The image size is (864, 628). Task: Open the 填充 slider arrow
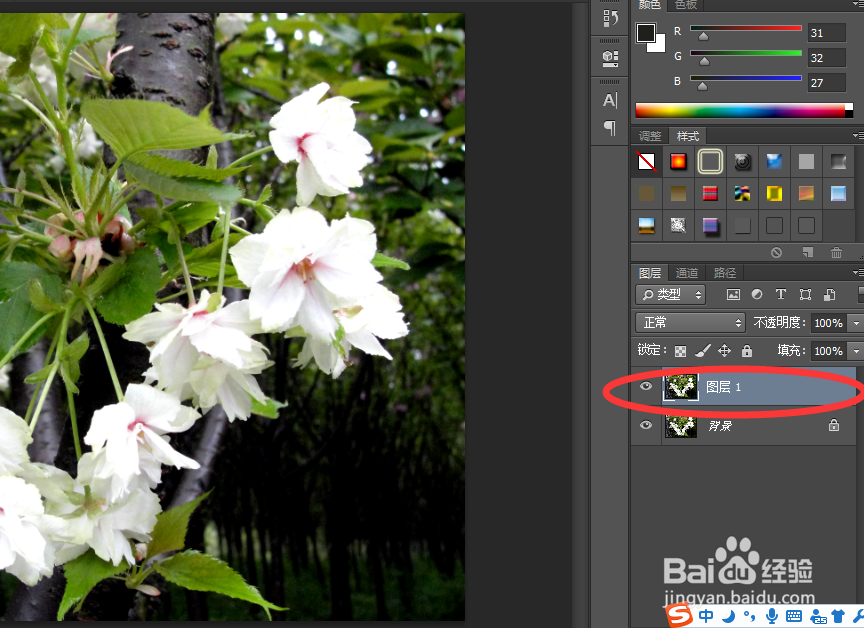856,351
